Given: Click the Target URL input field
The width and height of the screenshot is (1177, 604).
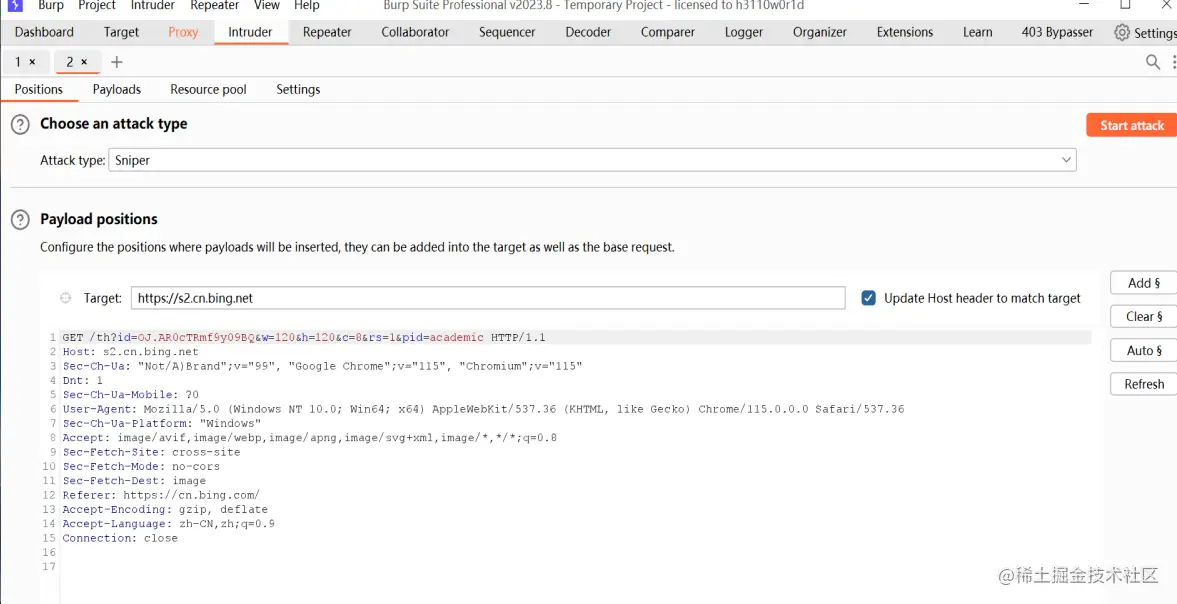Looking at the screenshot, I should pyautogui.click(x=488, y=298).
